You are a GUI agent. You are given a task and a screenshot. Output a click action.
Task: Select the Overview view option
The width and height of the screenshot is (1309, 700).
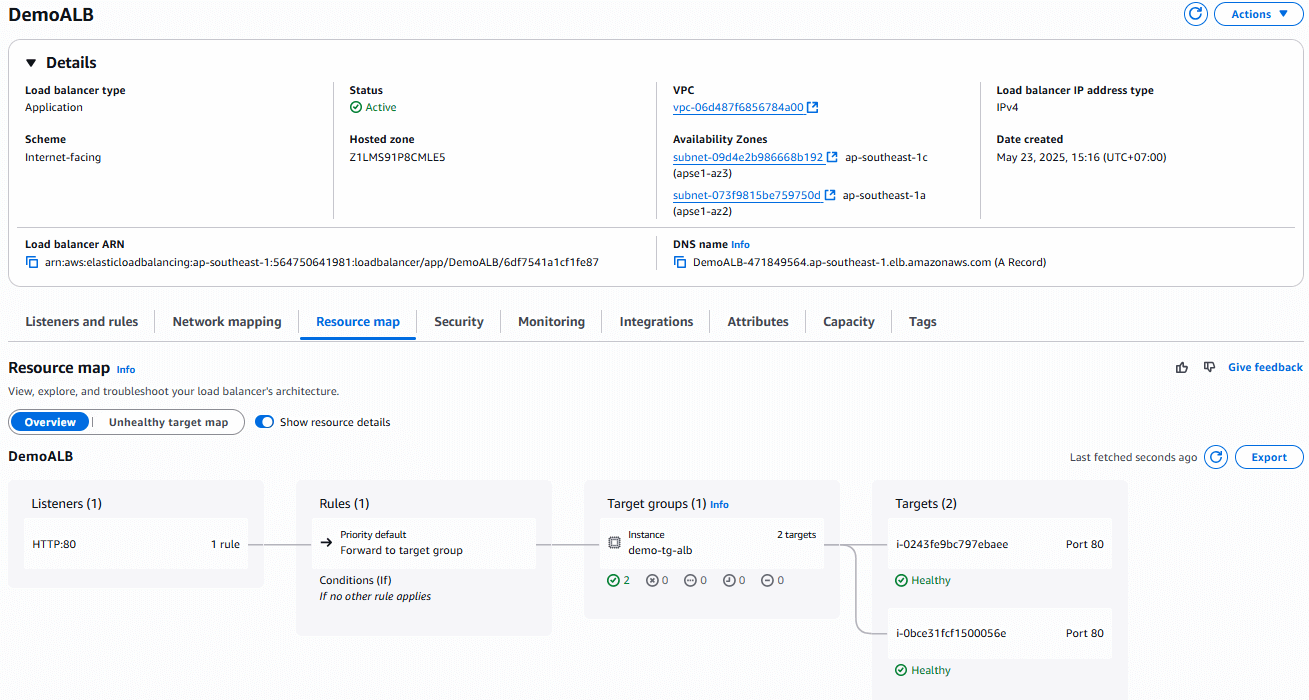coord(50,422)
